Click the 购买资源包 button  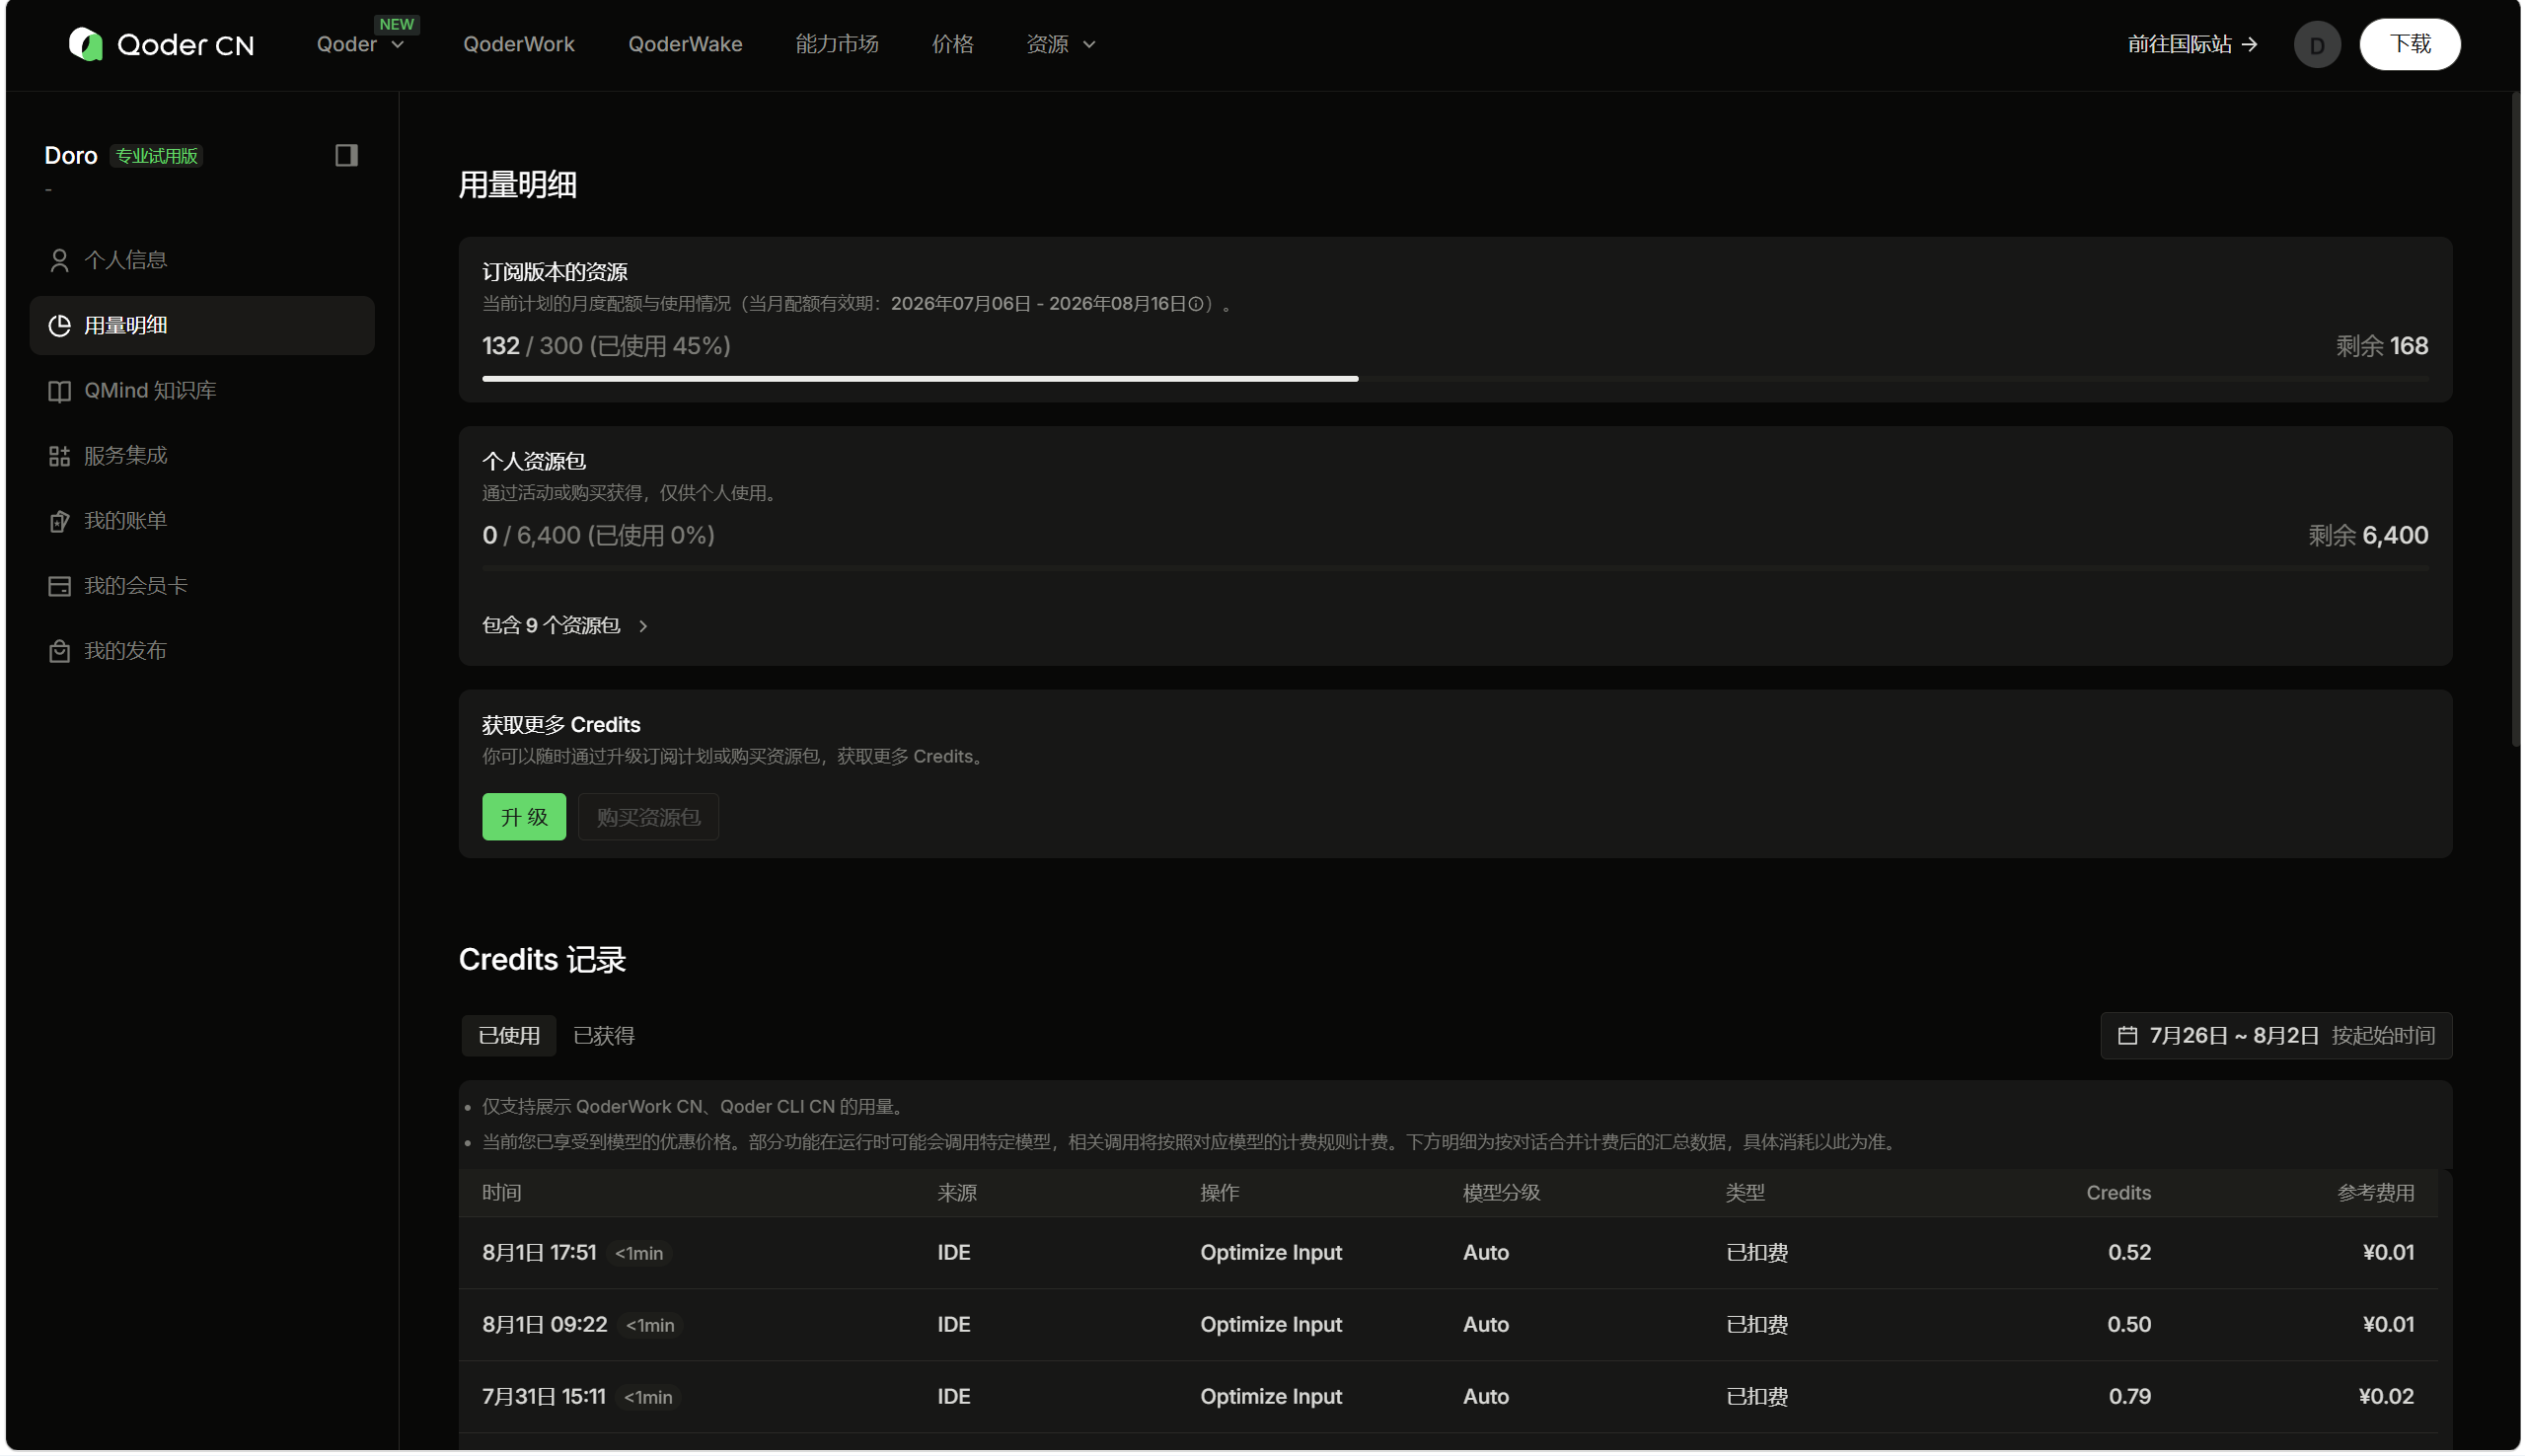pos(648,817)
